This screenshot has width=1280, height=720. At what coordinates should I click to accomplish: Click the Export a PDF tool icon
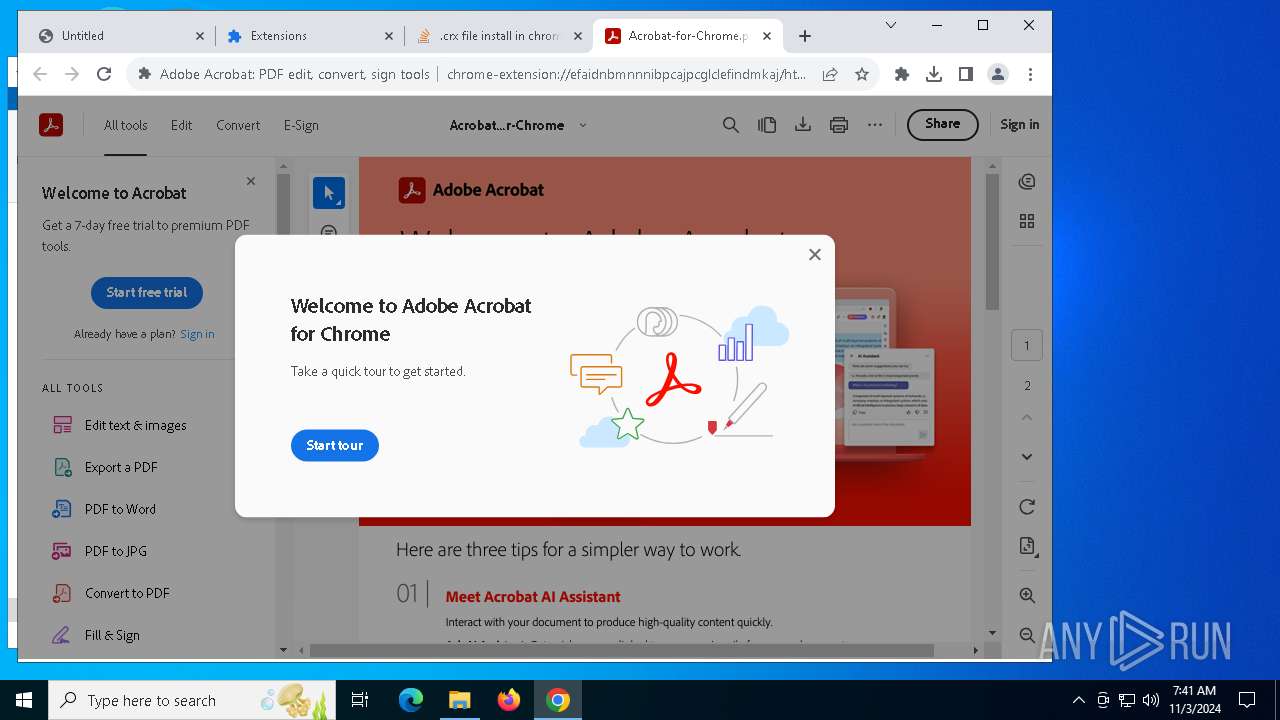pyautogui.click(x=63, y=467)
